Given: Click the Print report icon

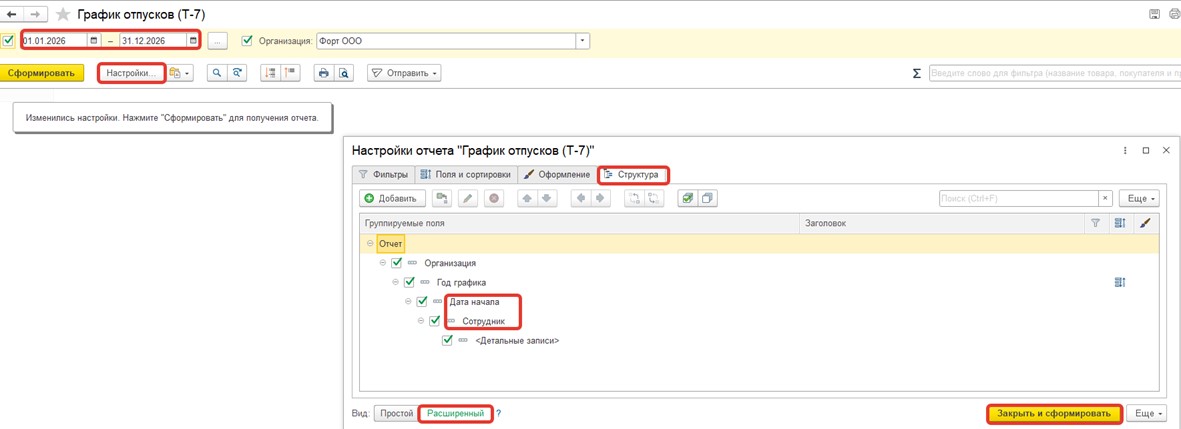Looking at the screenshot, I should tap(322, 73).
